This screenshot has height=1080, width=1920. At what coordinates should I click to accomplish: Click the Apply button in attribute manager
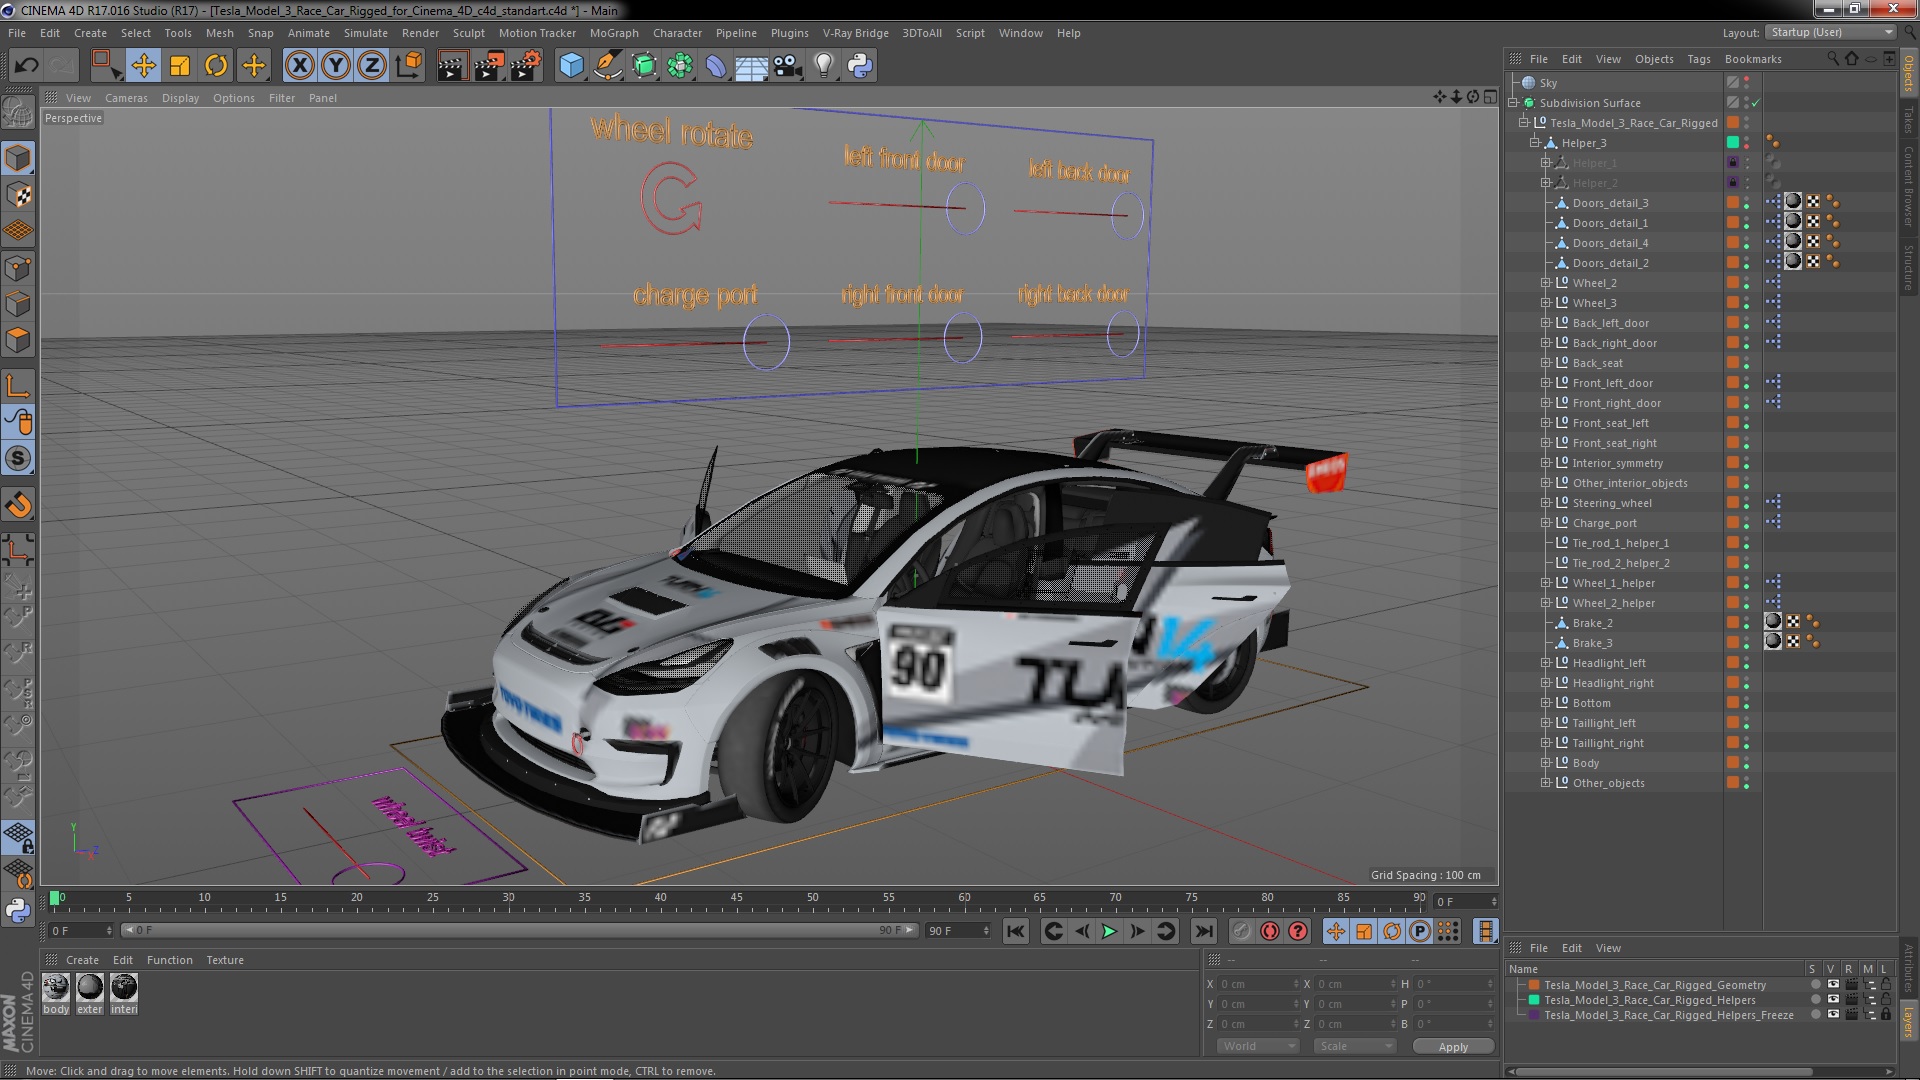(1452, 1046)
